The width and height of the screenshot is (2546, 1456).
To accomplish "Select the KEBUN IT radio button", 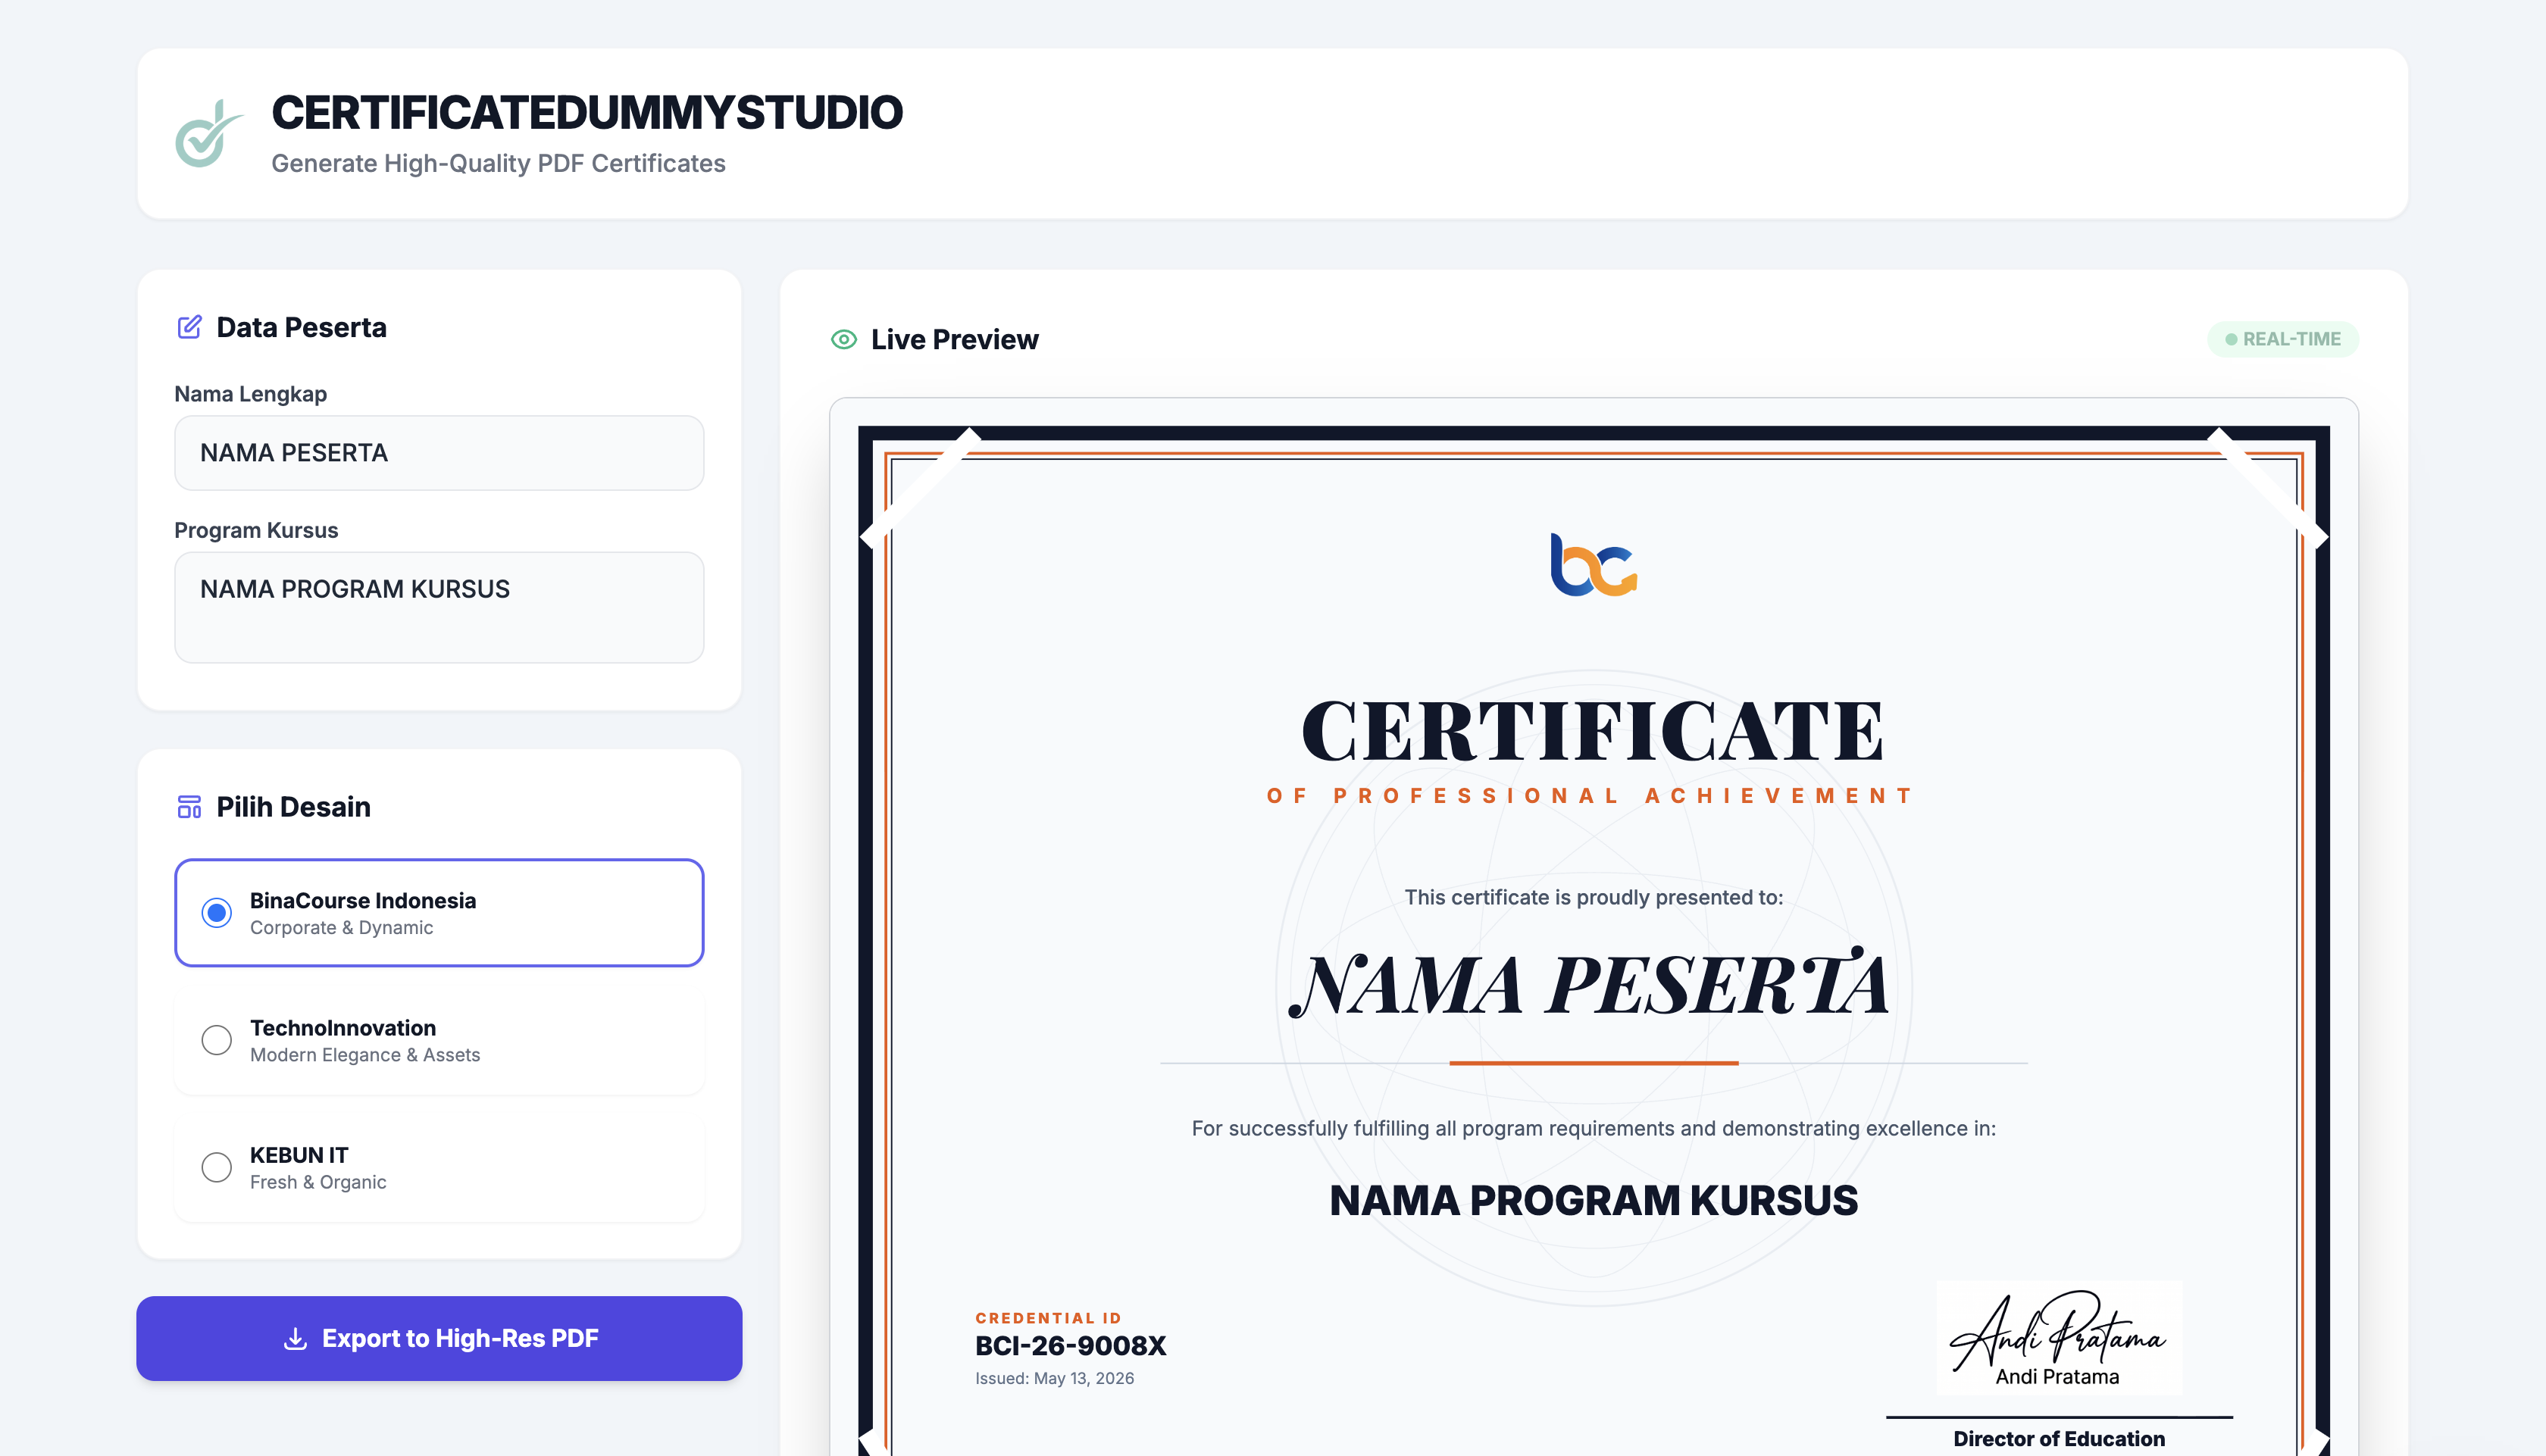I will [x=216, y=1167].
